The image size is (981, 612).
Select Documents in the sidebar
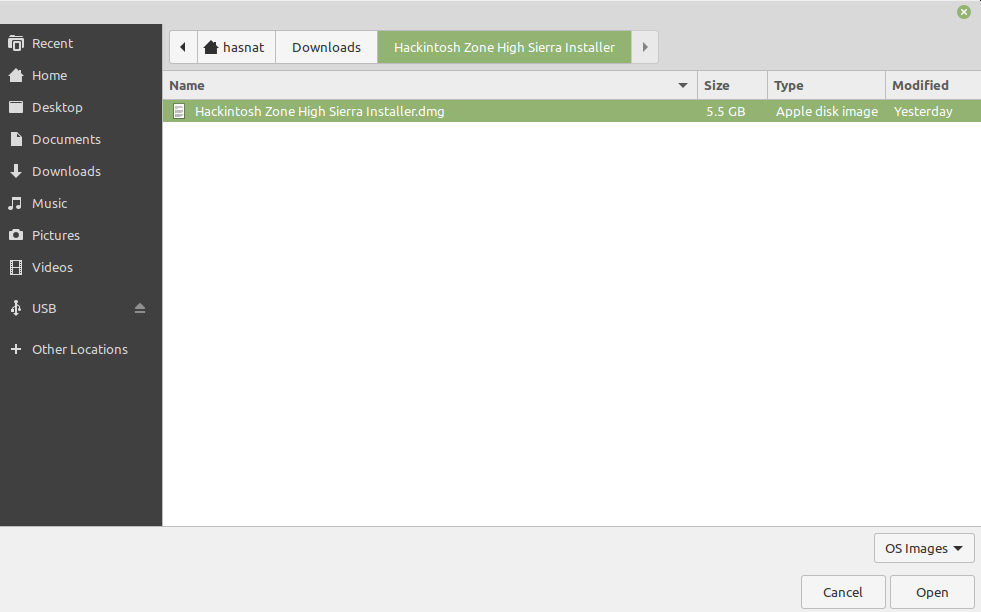[81, 139]
